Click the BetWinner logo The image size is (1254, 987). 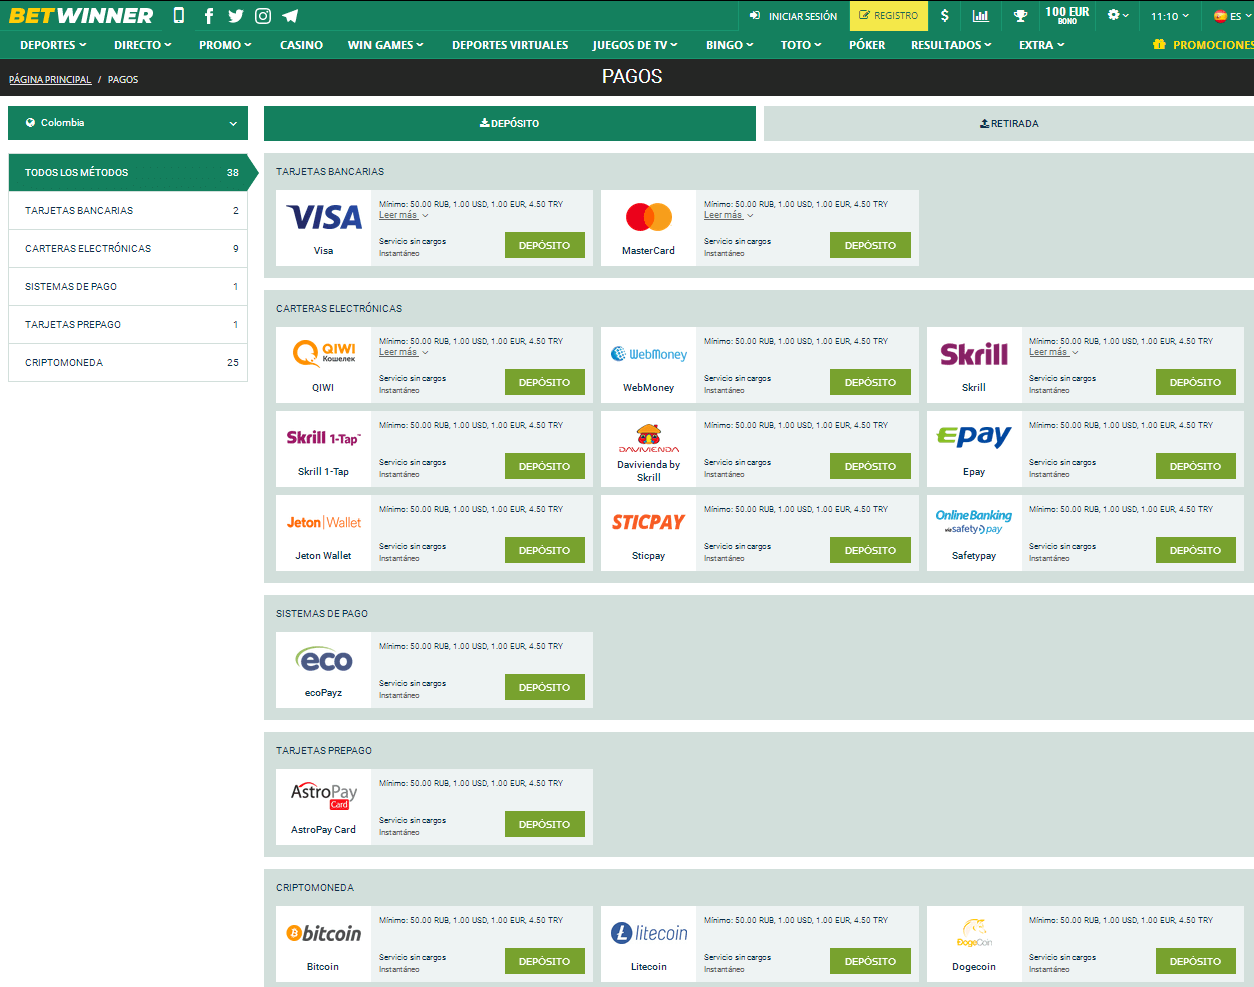(81, 16)
